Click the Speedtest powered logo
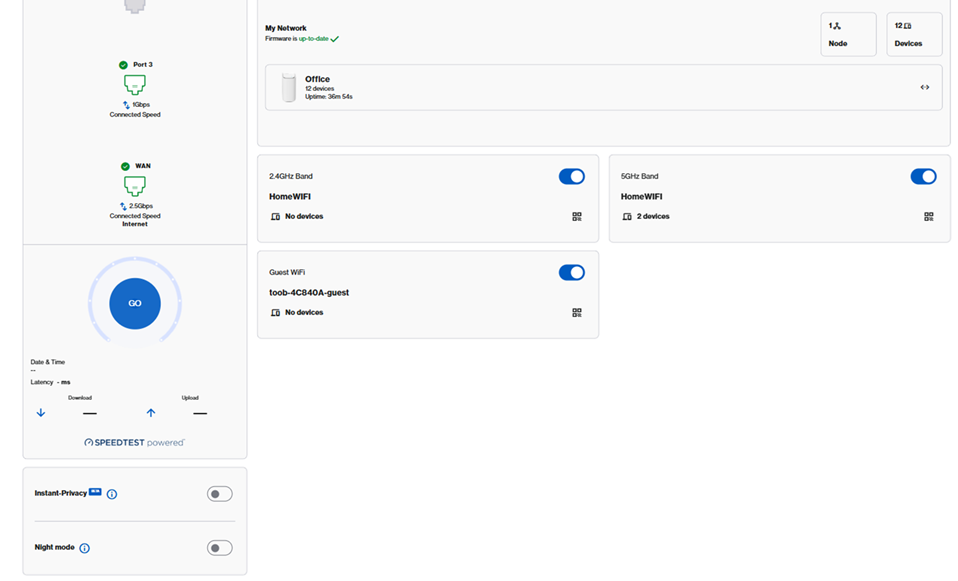This screenshot has height=581, width=958. pos(135,442)
